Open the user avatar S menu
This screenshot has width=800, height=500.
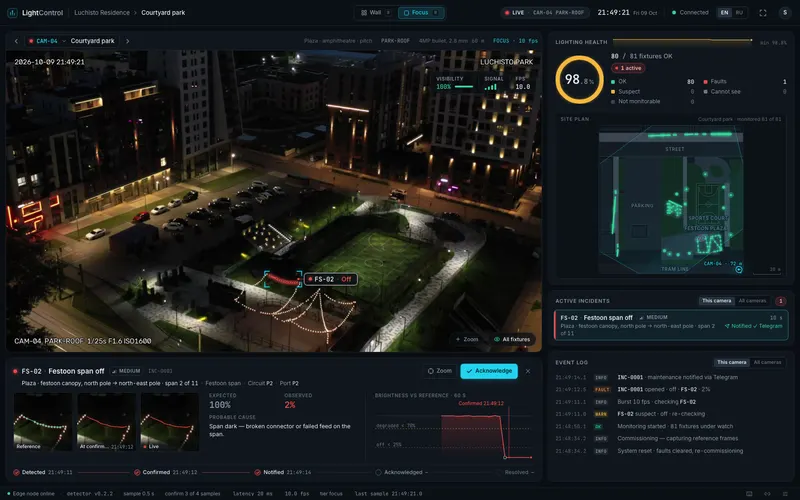[x=785, y=13]
